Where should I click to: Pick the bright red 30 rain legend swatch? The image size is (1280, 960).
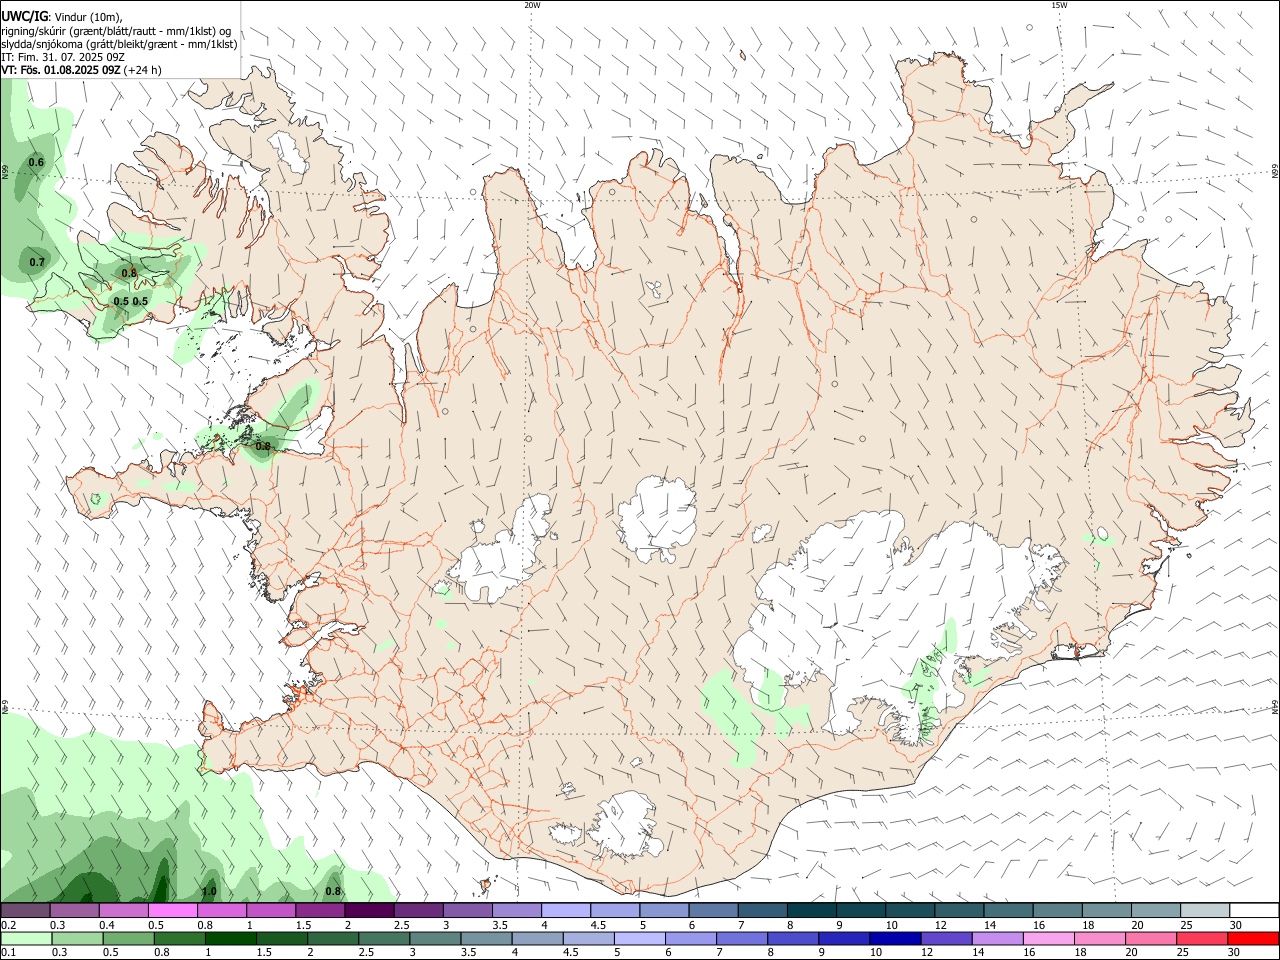1253,938
